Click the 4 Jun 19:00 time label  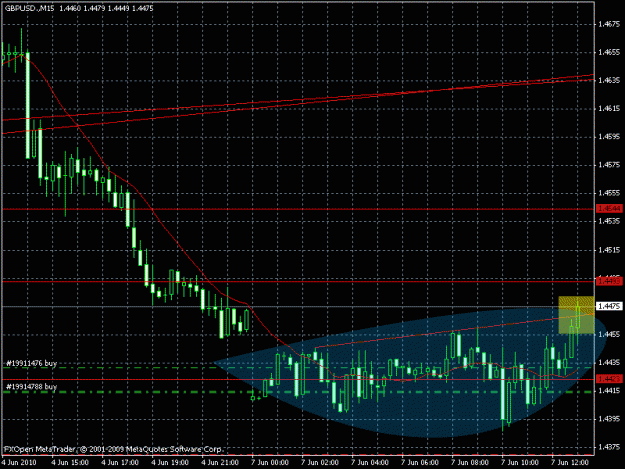[170, 463]
